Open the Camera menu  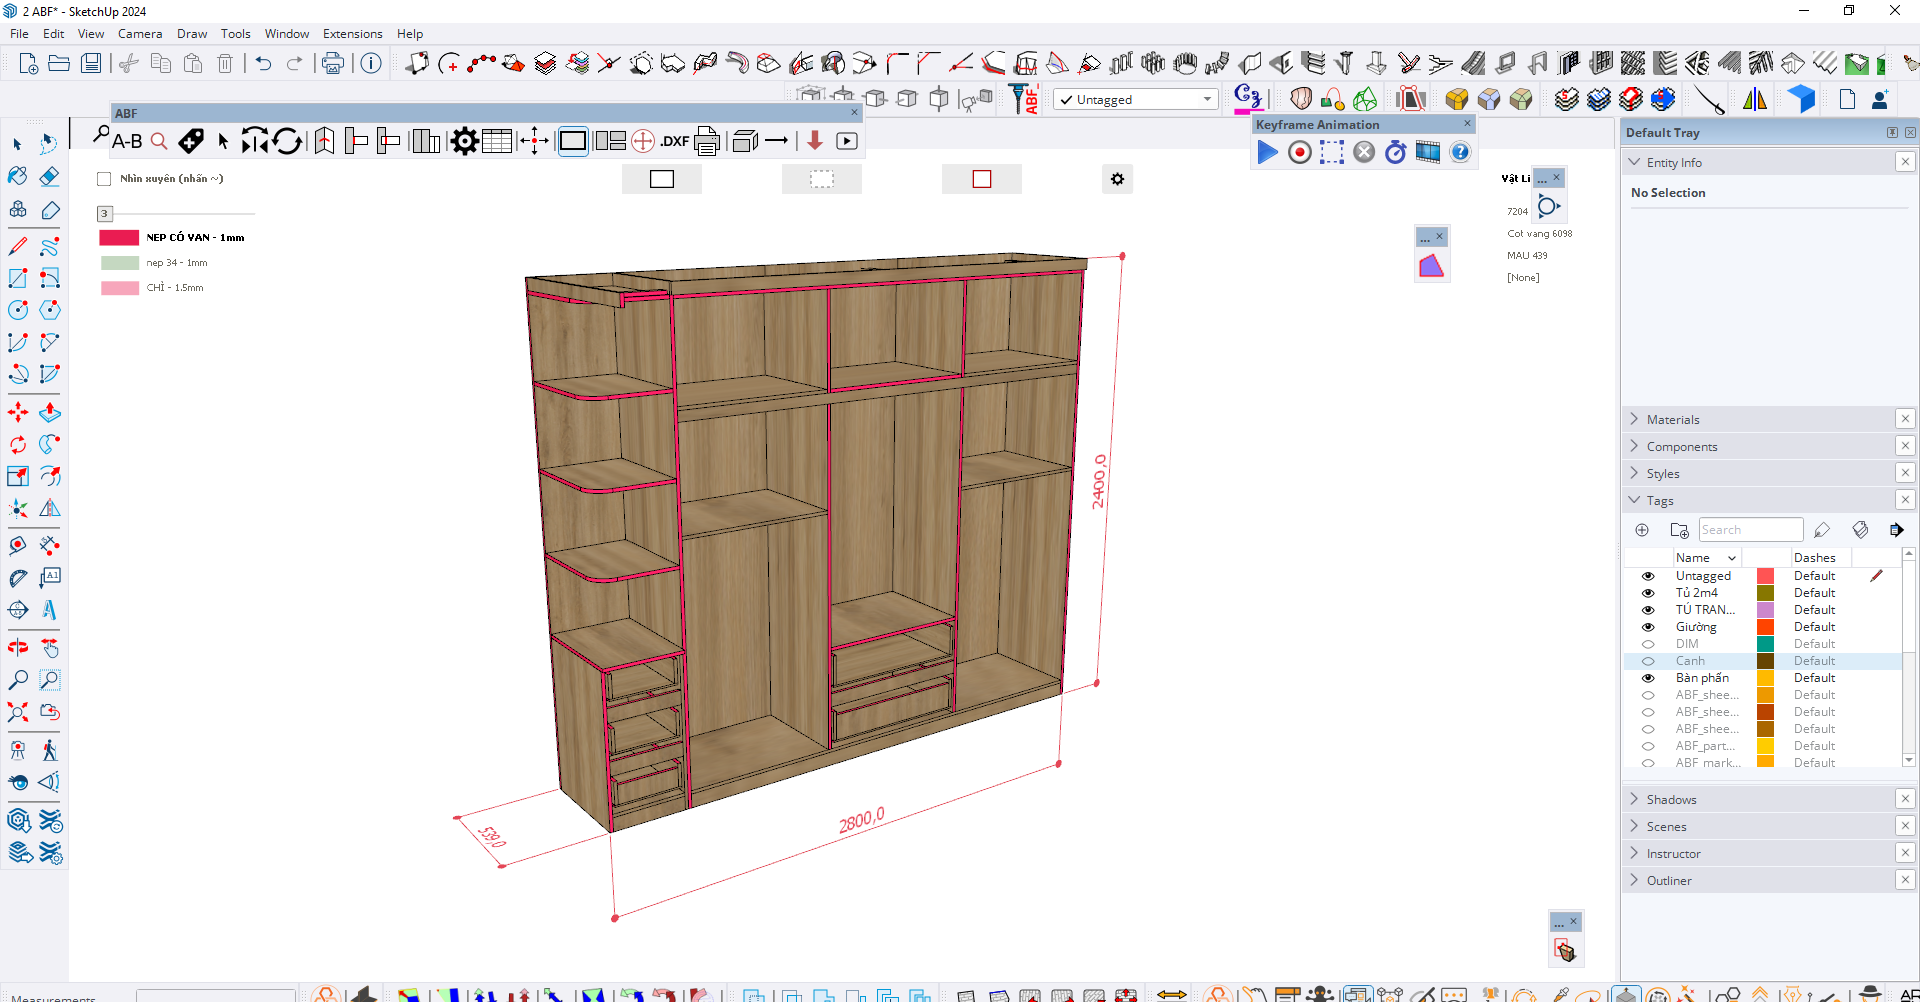139,34
